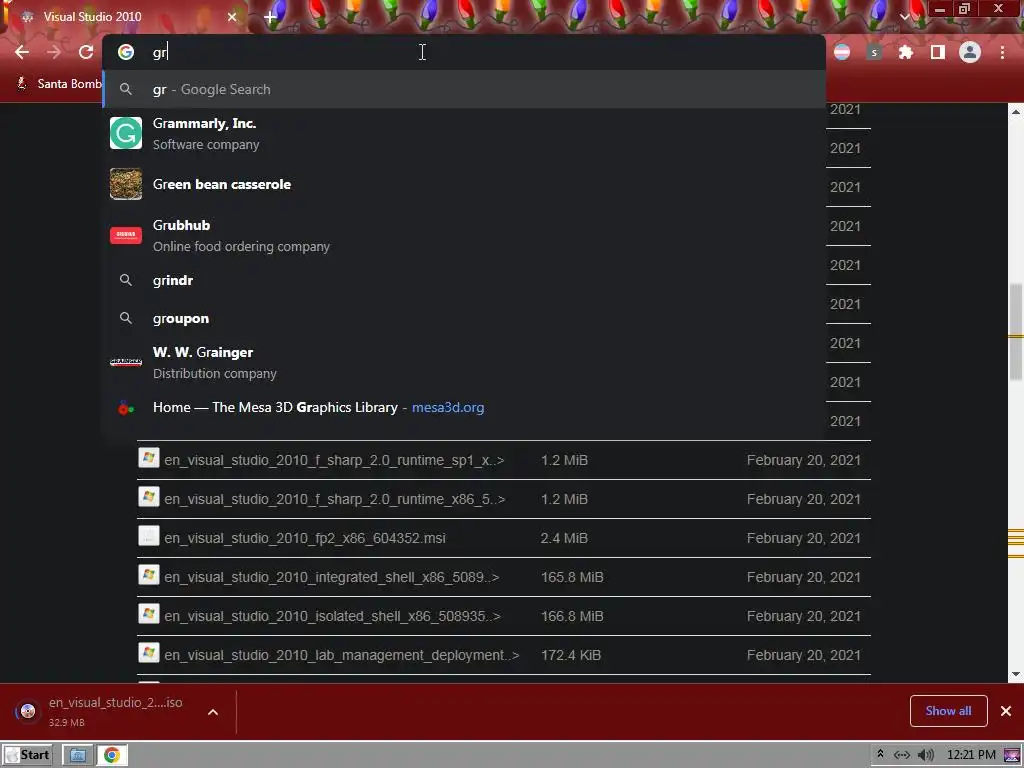Image resolution: width=1024 pixels, height=768 pixels.
Task: Open the volume speaker icon
Action: [926, 756]
